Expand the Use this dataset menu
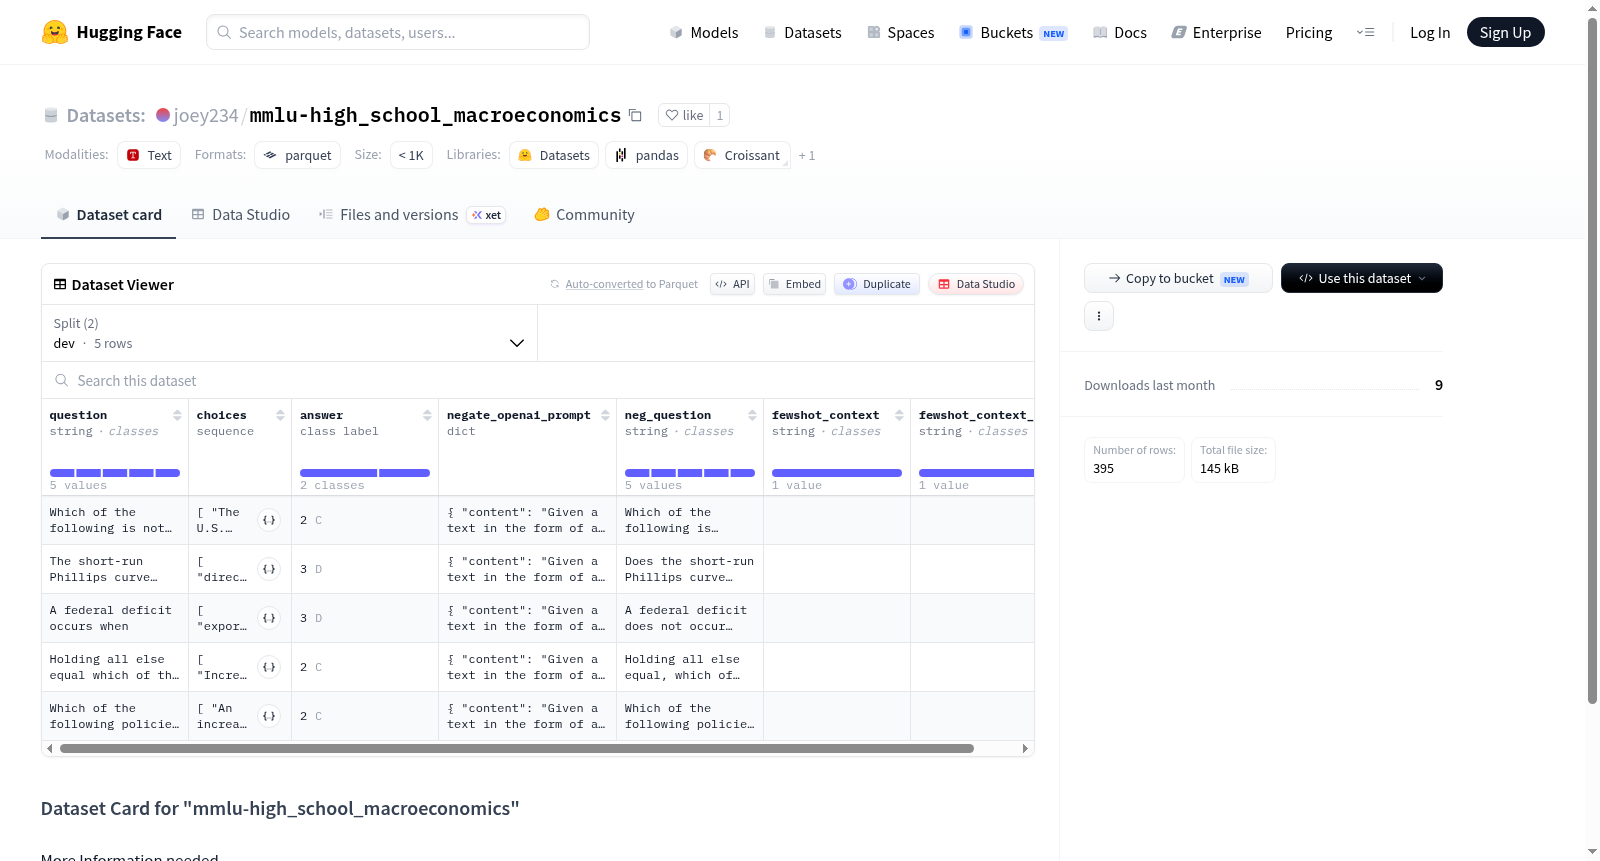This screenshot has width=1600, height=861. point(1362,278)
